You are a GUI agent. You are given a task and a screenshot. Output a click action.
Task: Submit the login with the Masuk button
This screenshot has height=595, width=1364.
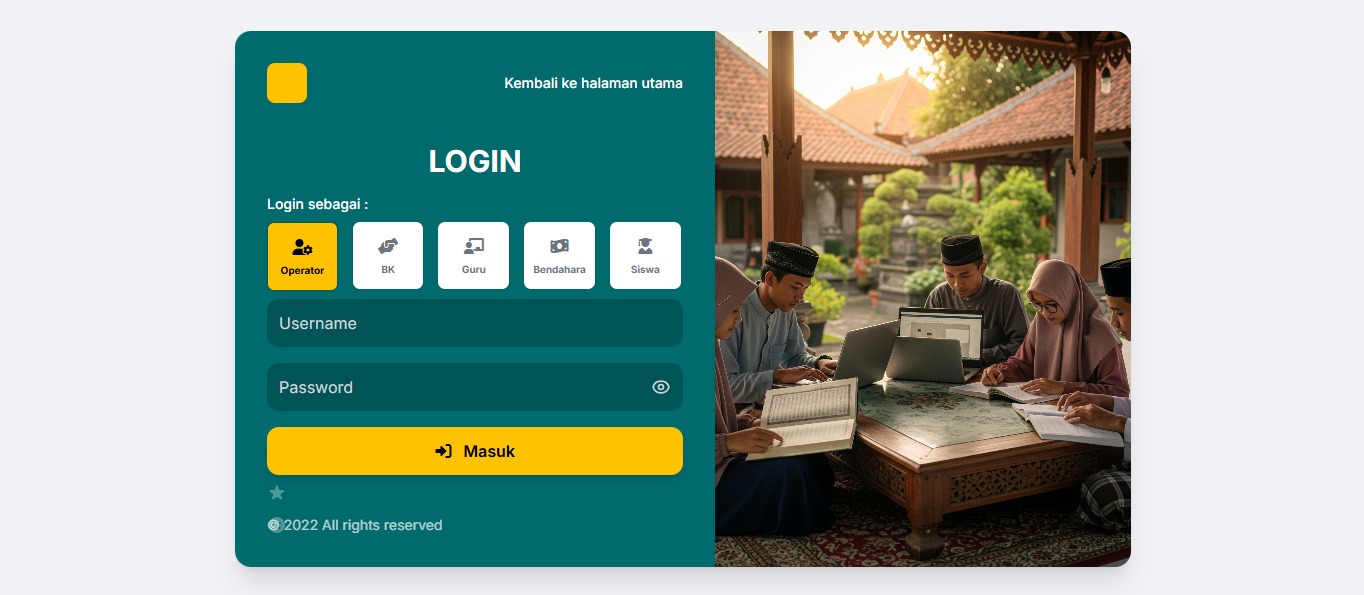475,451
